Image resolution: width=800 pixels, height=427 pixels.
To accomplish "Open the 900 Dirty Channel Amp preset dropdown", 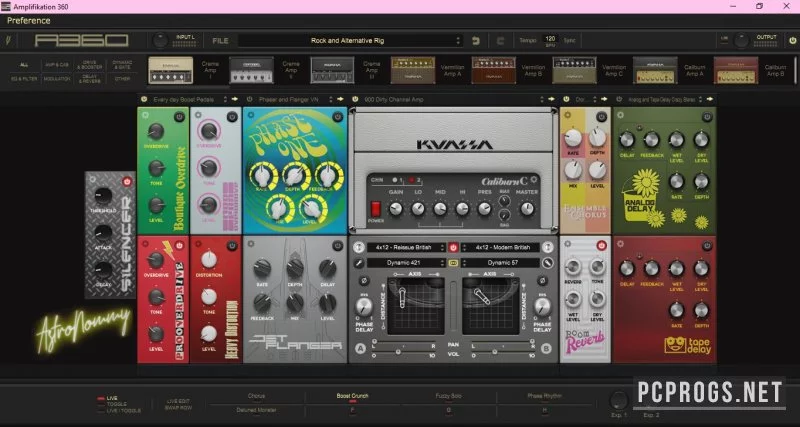I will (454, 99).
